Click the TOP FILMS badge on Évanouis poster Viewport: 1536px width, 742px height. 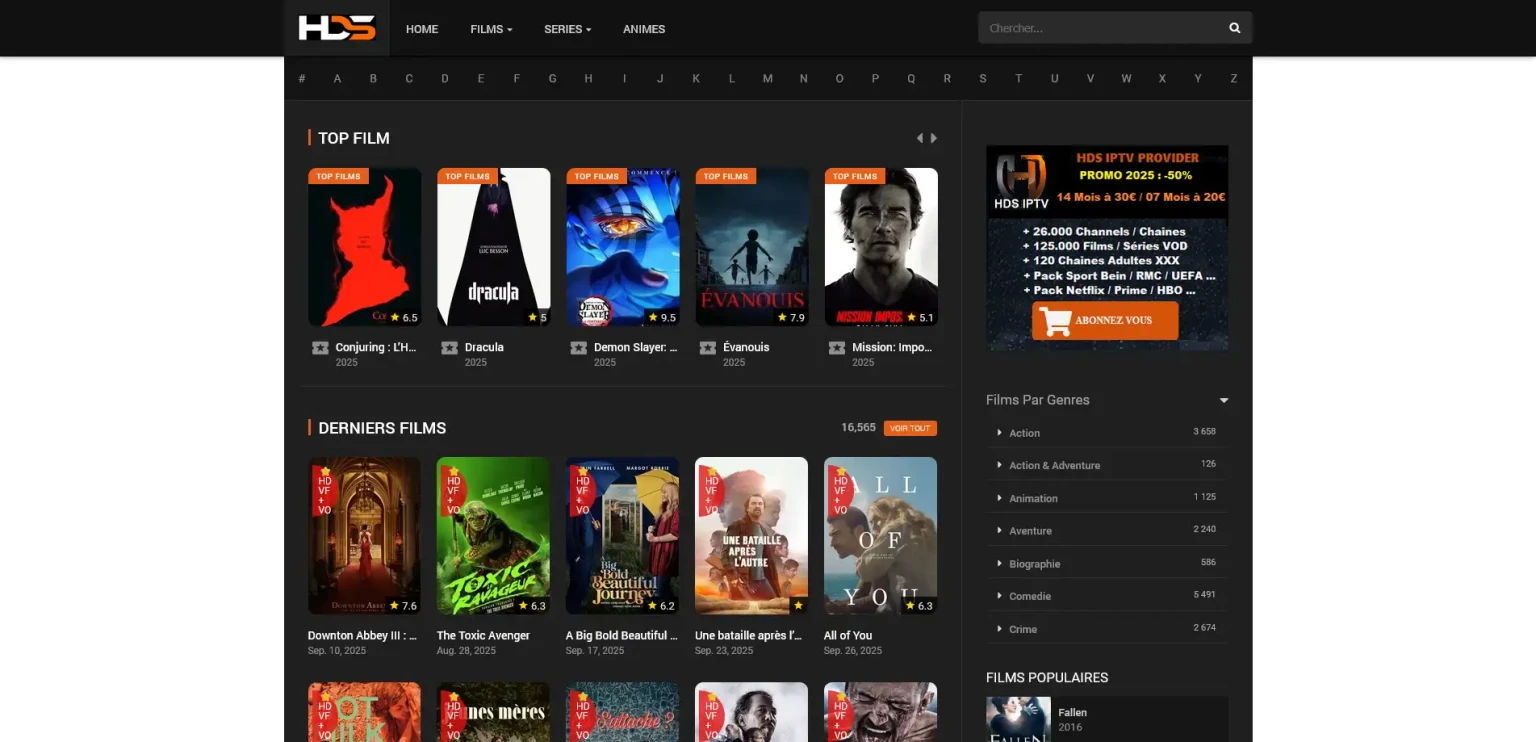[x=725, y=176]
